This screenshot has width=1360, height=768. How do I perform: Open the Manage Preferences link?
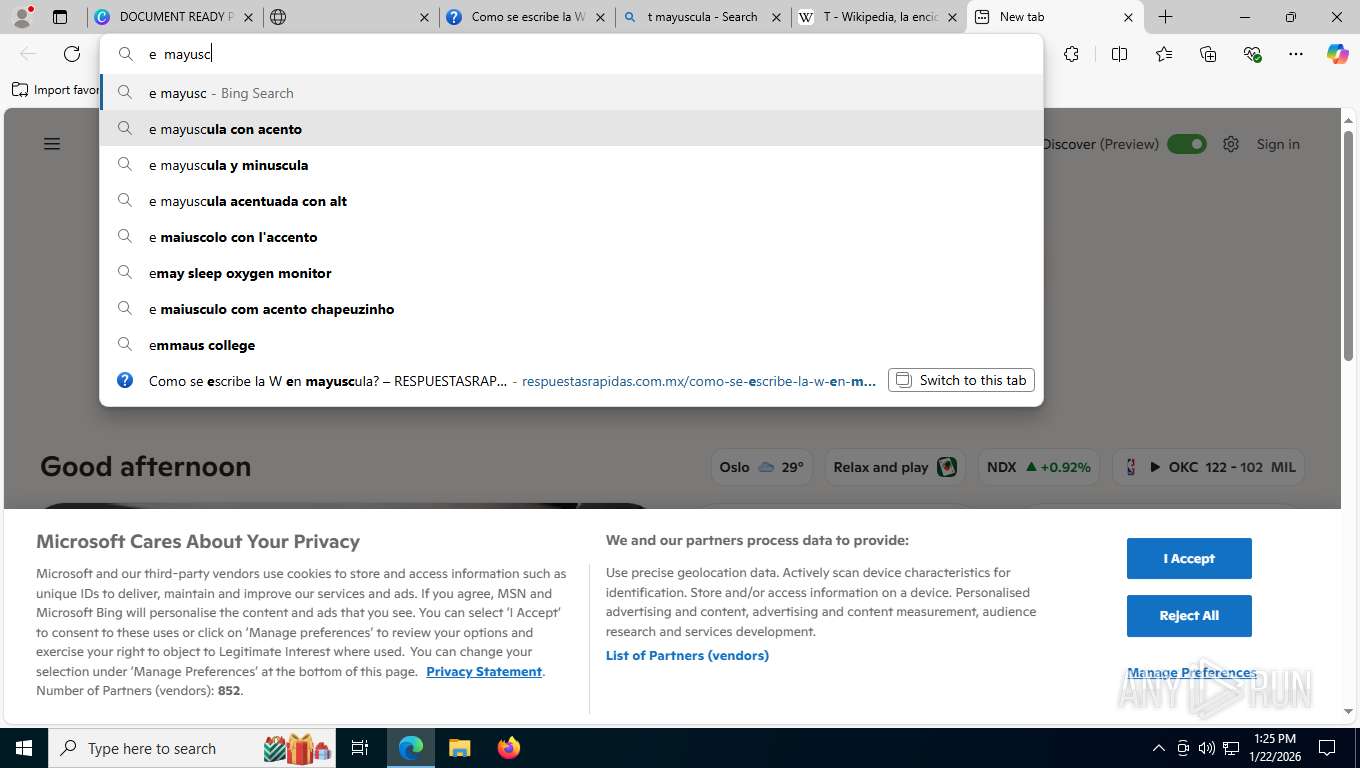pos(1192,672)
